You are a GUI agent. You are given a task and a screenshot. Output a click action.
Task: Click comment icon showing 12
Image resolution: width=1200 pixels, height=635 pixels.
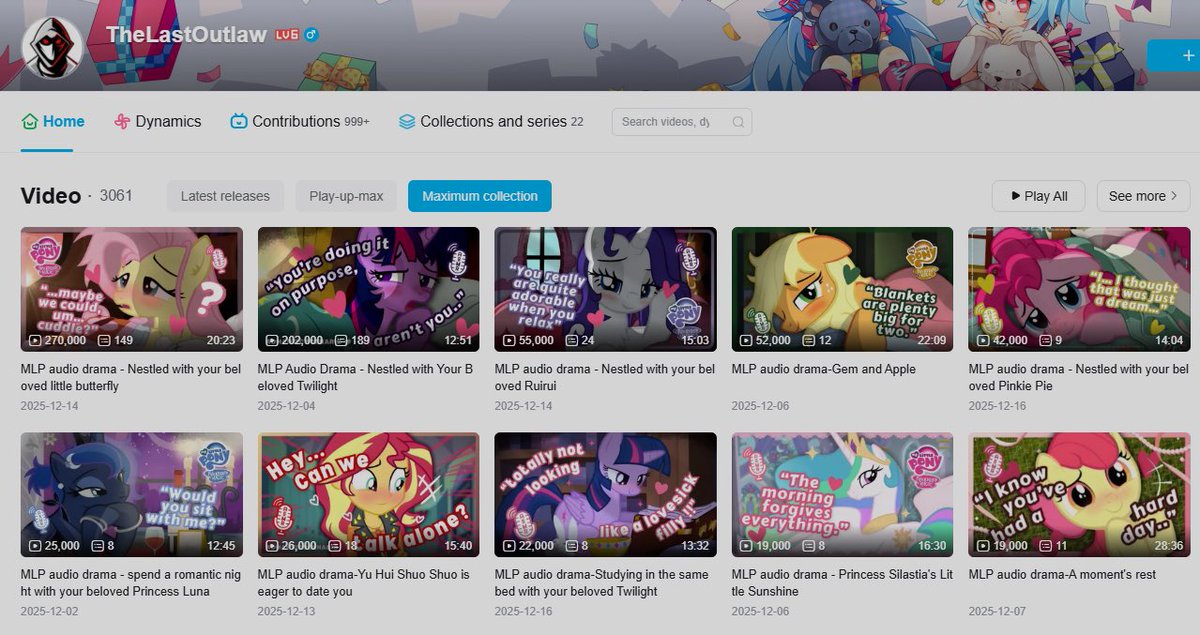(808, 340)
